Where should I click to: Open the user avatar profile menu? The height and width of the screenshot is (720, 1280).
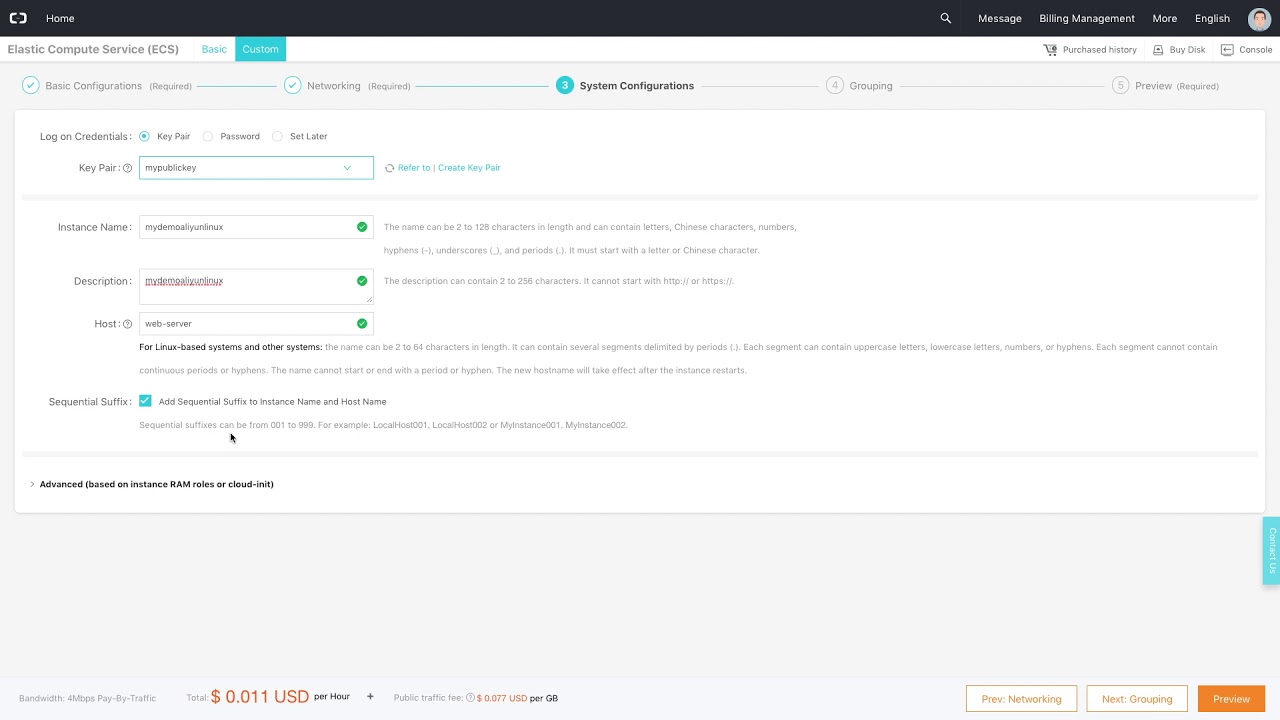(x=1260, y=18)
